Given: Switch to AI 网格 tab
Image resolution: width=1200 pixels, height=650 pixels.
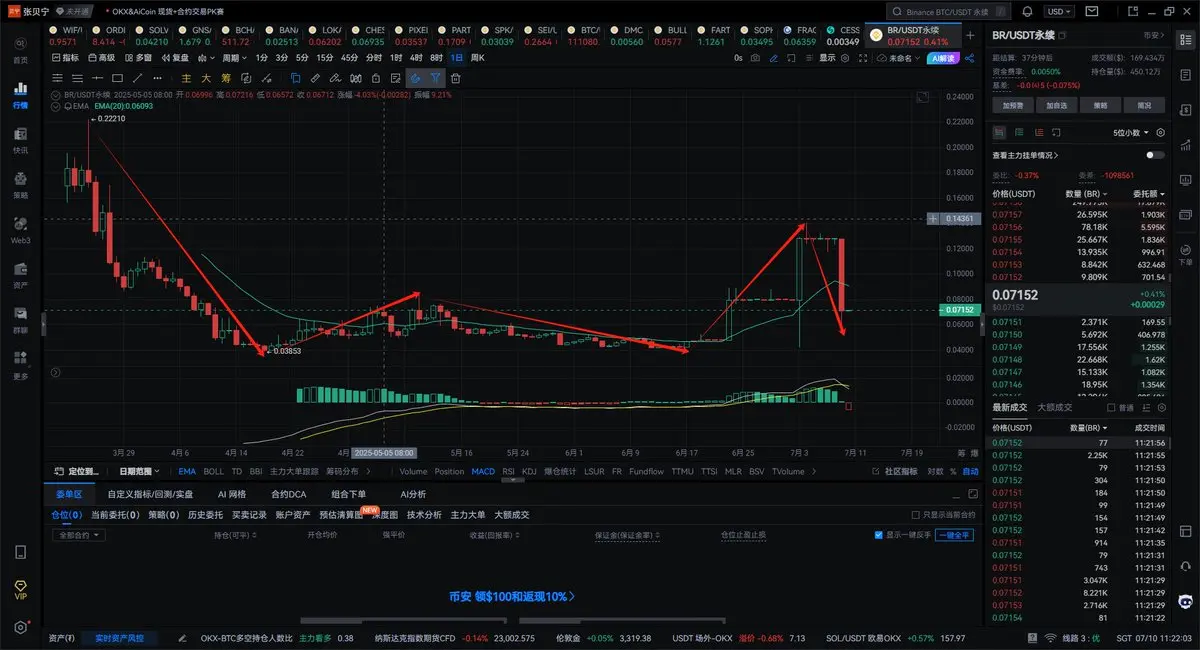Looking at the screenshot, I should (231, 494).
